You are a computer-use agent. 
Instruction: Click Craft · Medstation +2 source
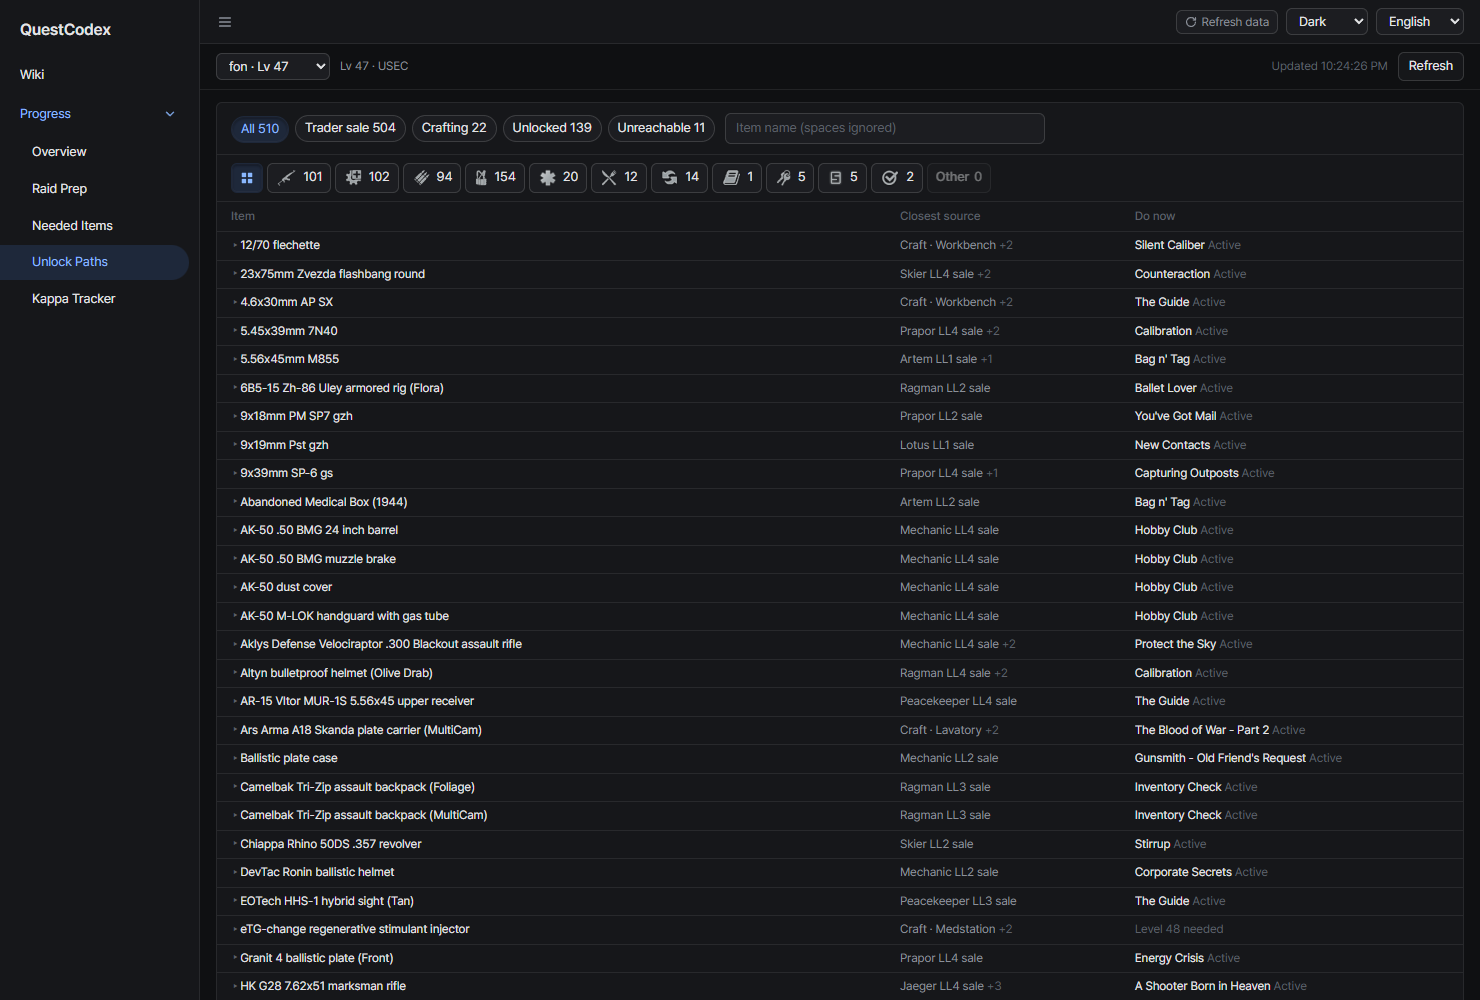coord(956,929)
